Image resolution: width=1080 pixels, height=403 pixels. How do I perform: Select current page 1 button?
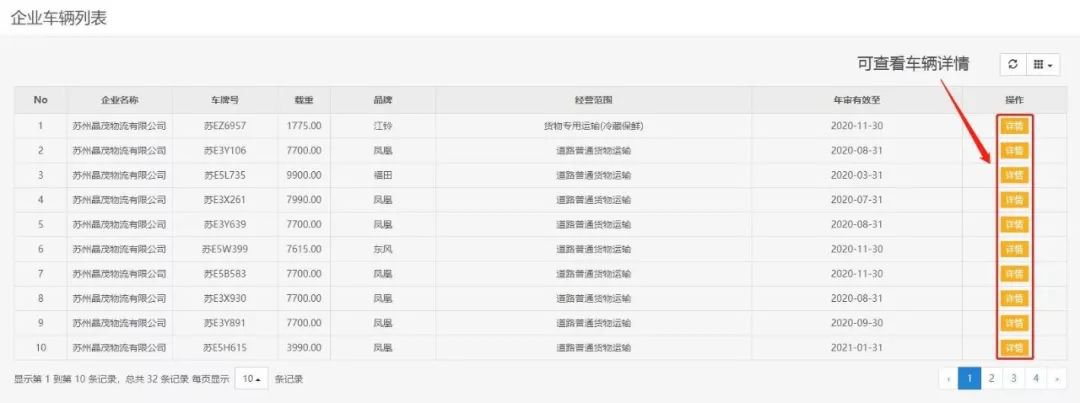[969, 378]
